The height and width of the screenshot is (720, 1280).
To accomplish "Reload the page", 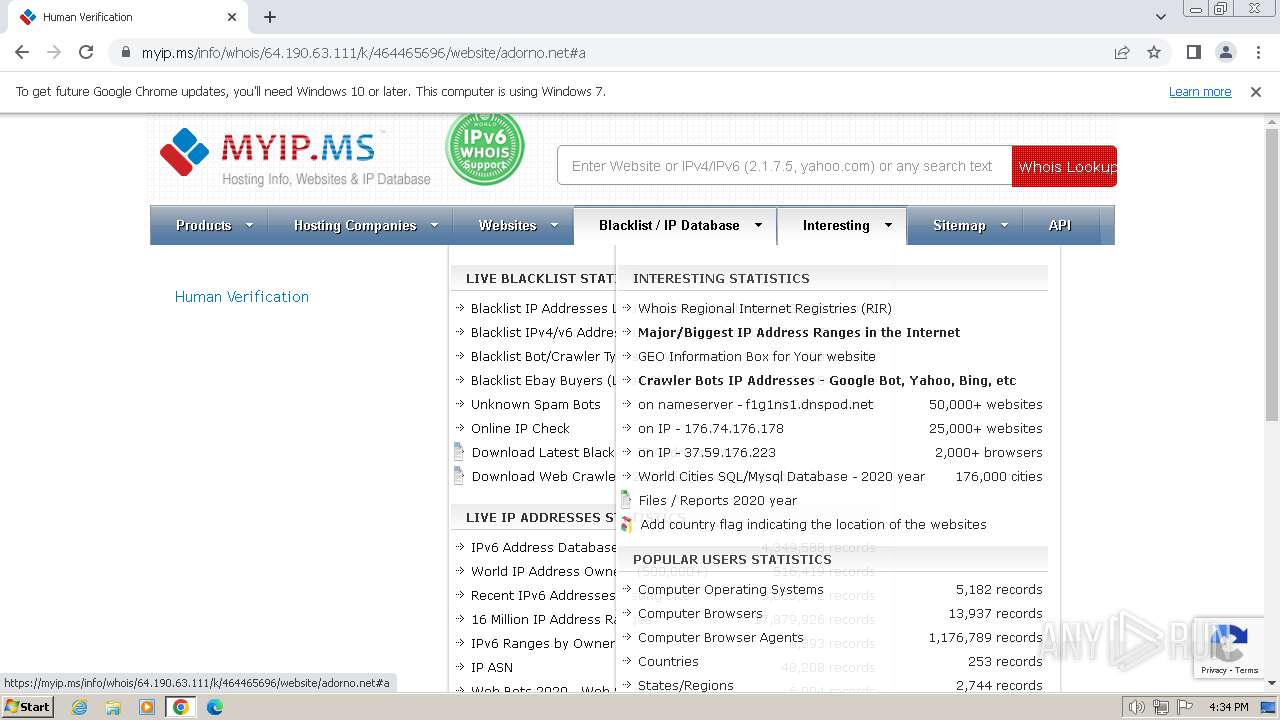I will point(86,52).
